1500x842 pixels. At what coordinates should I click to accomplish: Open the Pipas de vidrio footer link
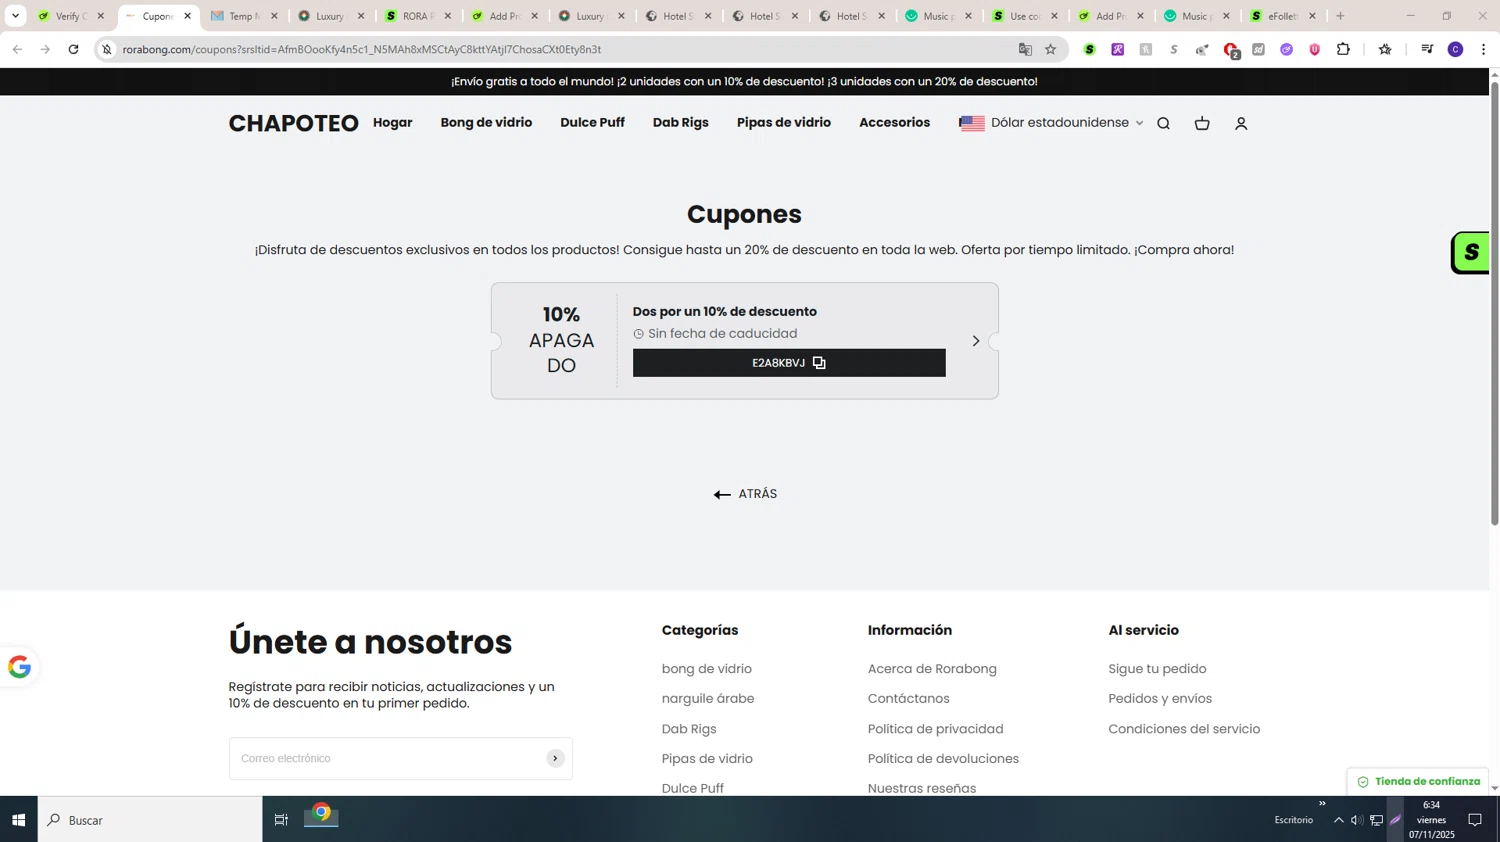tap(707, 759)
